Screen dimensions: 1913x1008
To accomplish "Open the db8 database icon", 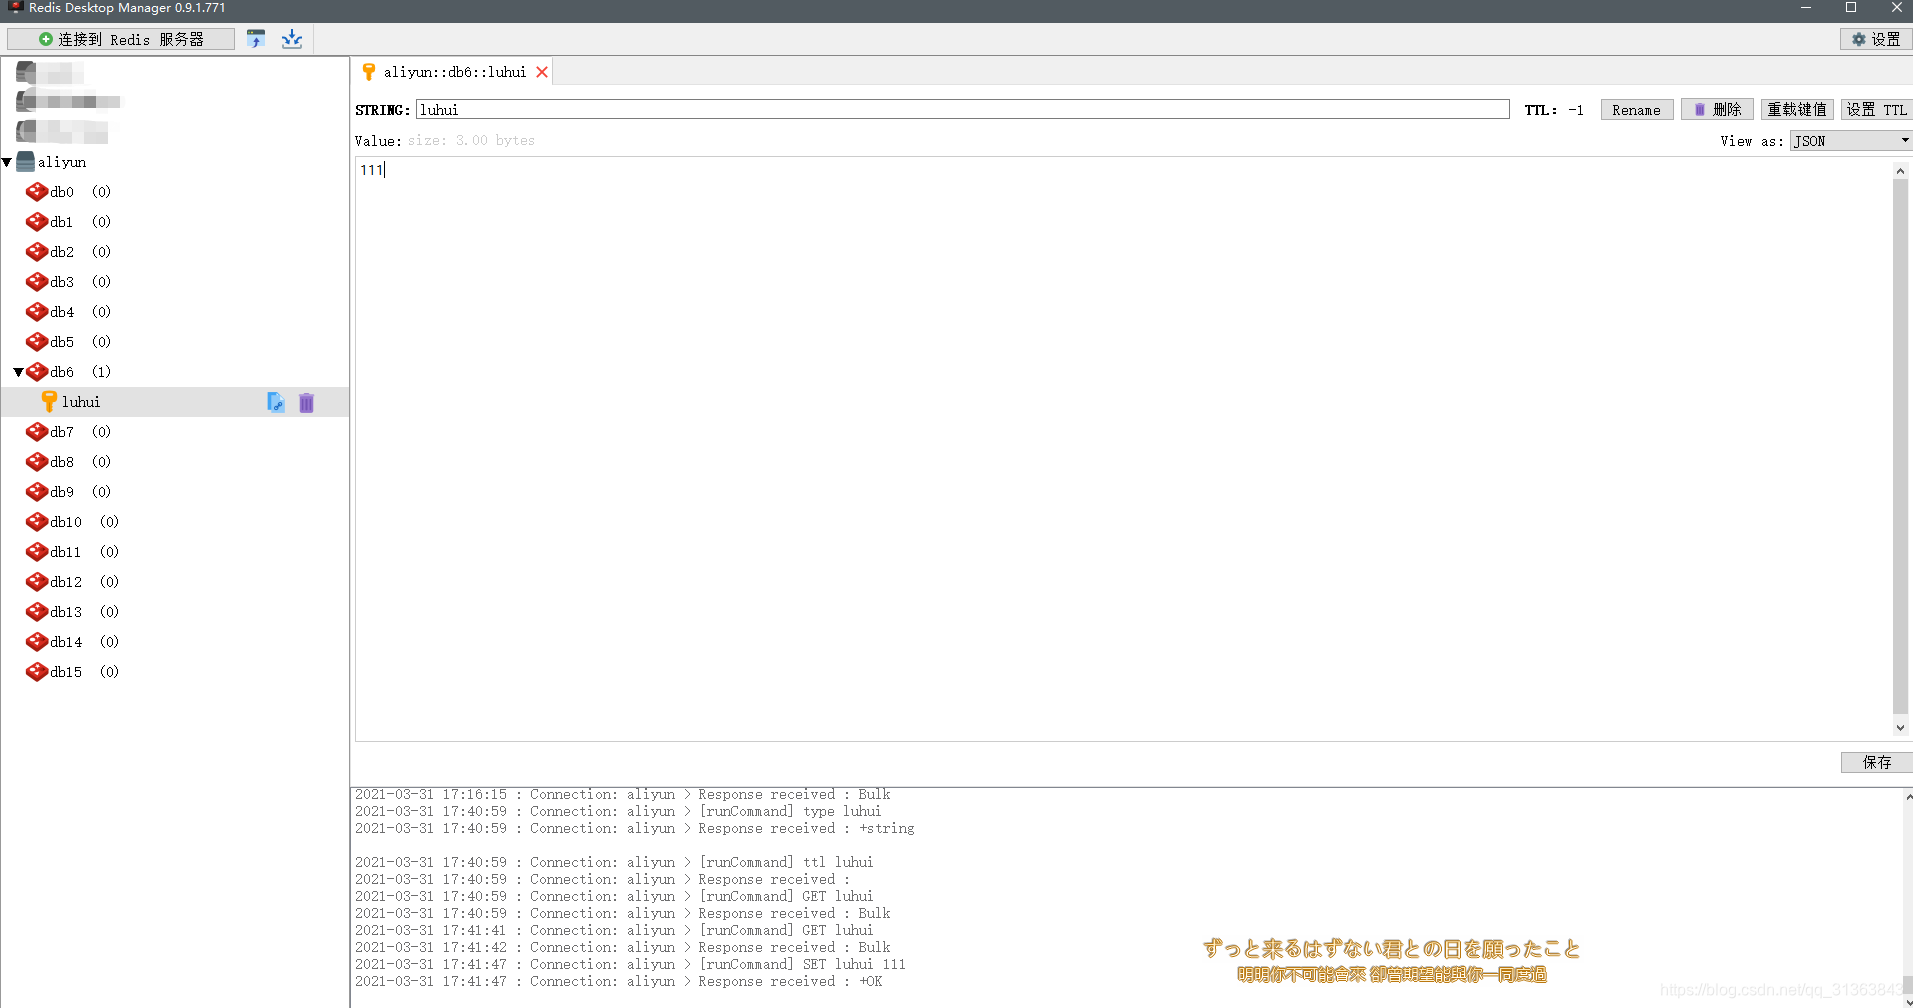I will [37, 462].
